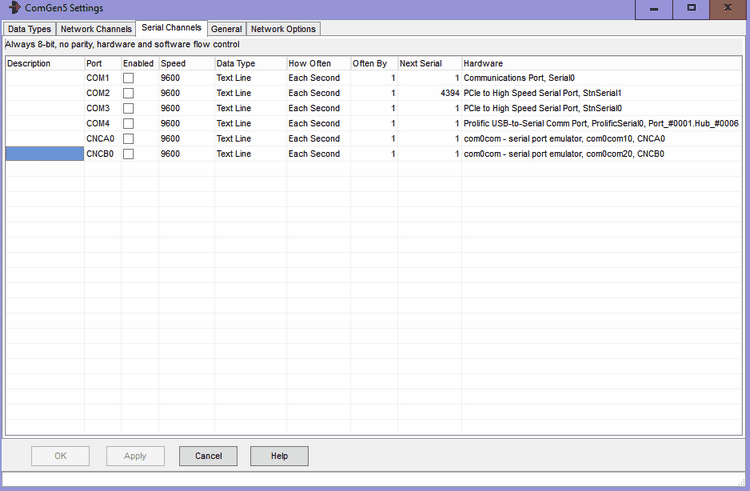This screenshot has height=491, width=750.
Task: Open Data Type cell for COM1
Action: [250, 77]
